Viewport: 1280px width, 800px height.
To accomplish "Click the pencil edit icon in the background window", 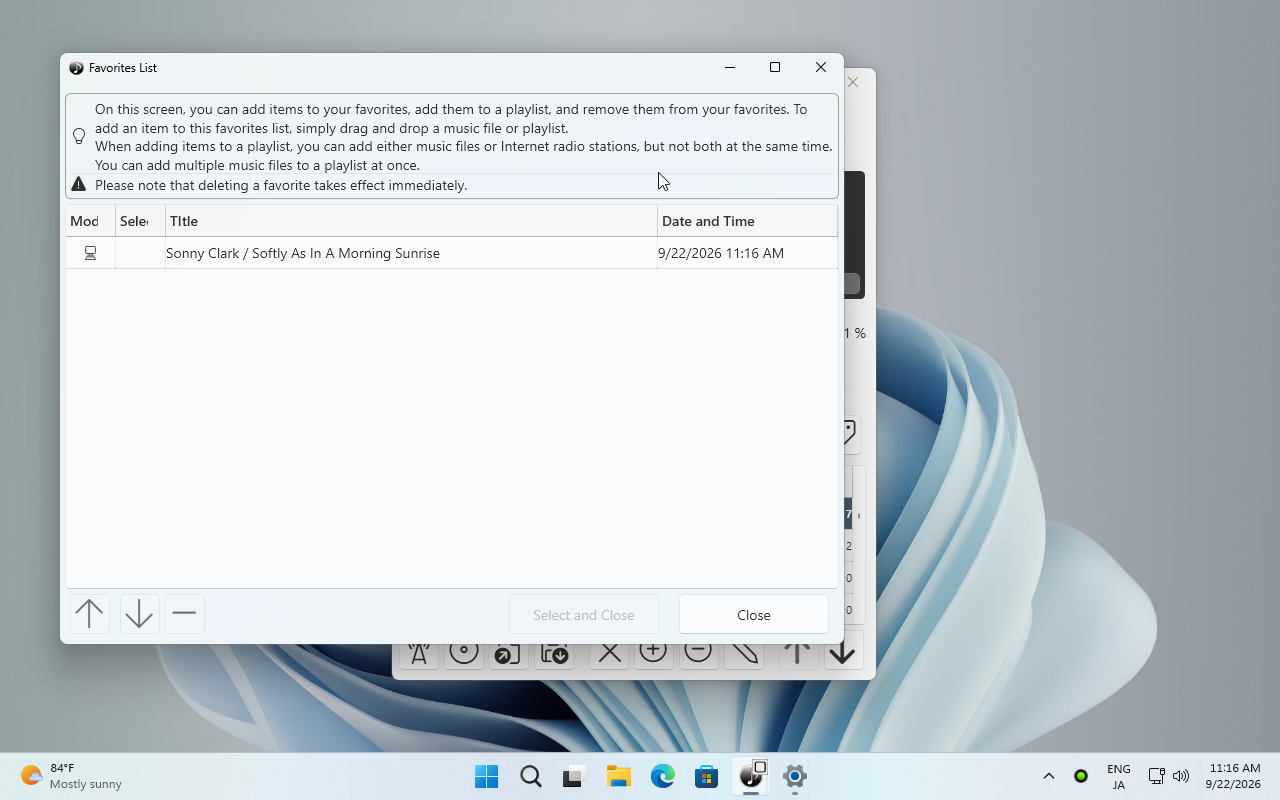I will click(x=743, y=654).
